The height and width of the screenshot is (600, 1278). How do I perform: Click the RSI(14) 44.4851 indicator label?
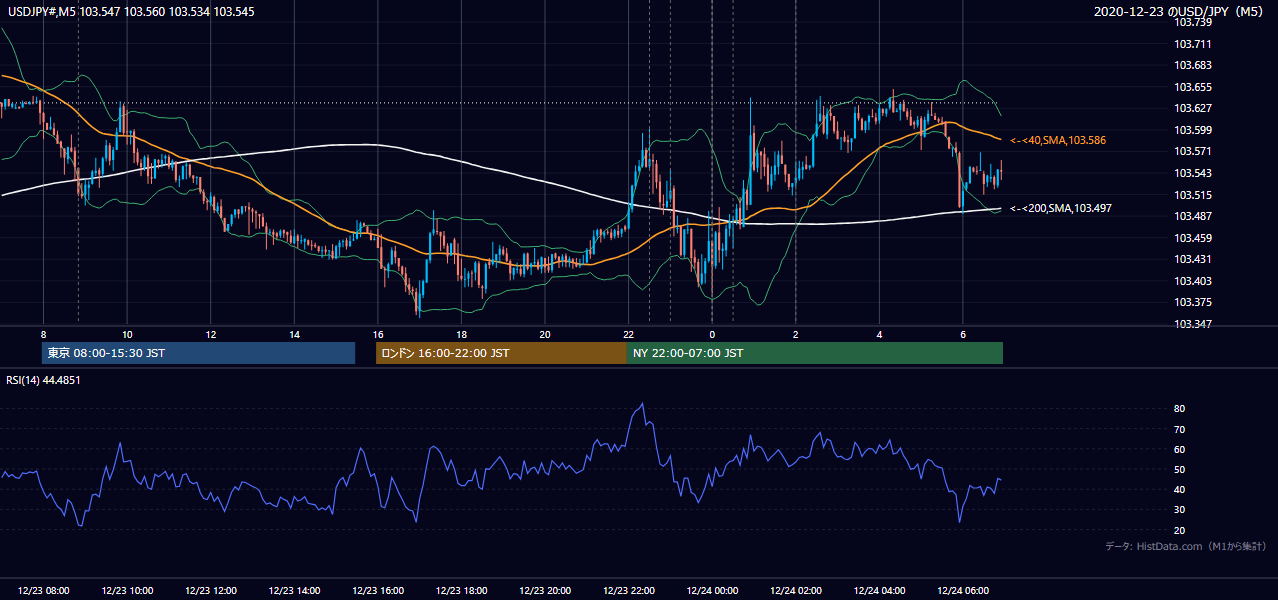coord(43,380)
